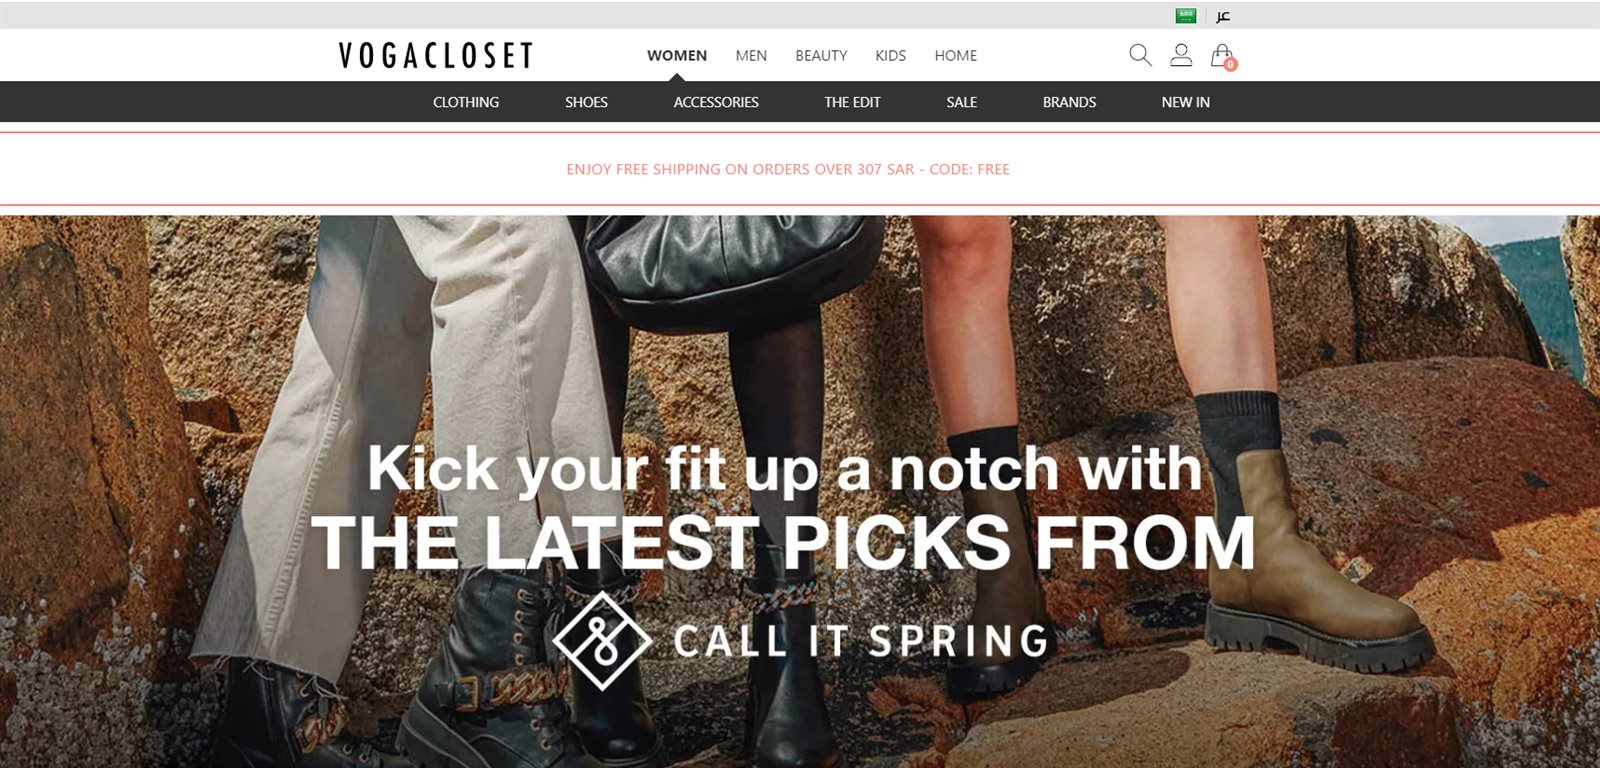The image size is (1600, 768).
Task: Go to the BEAUTY section
Action: (821, 55)
